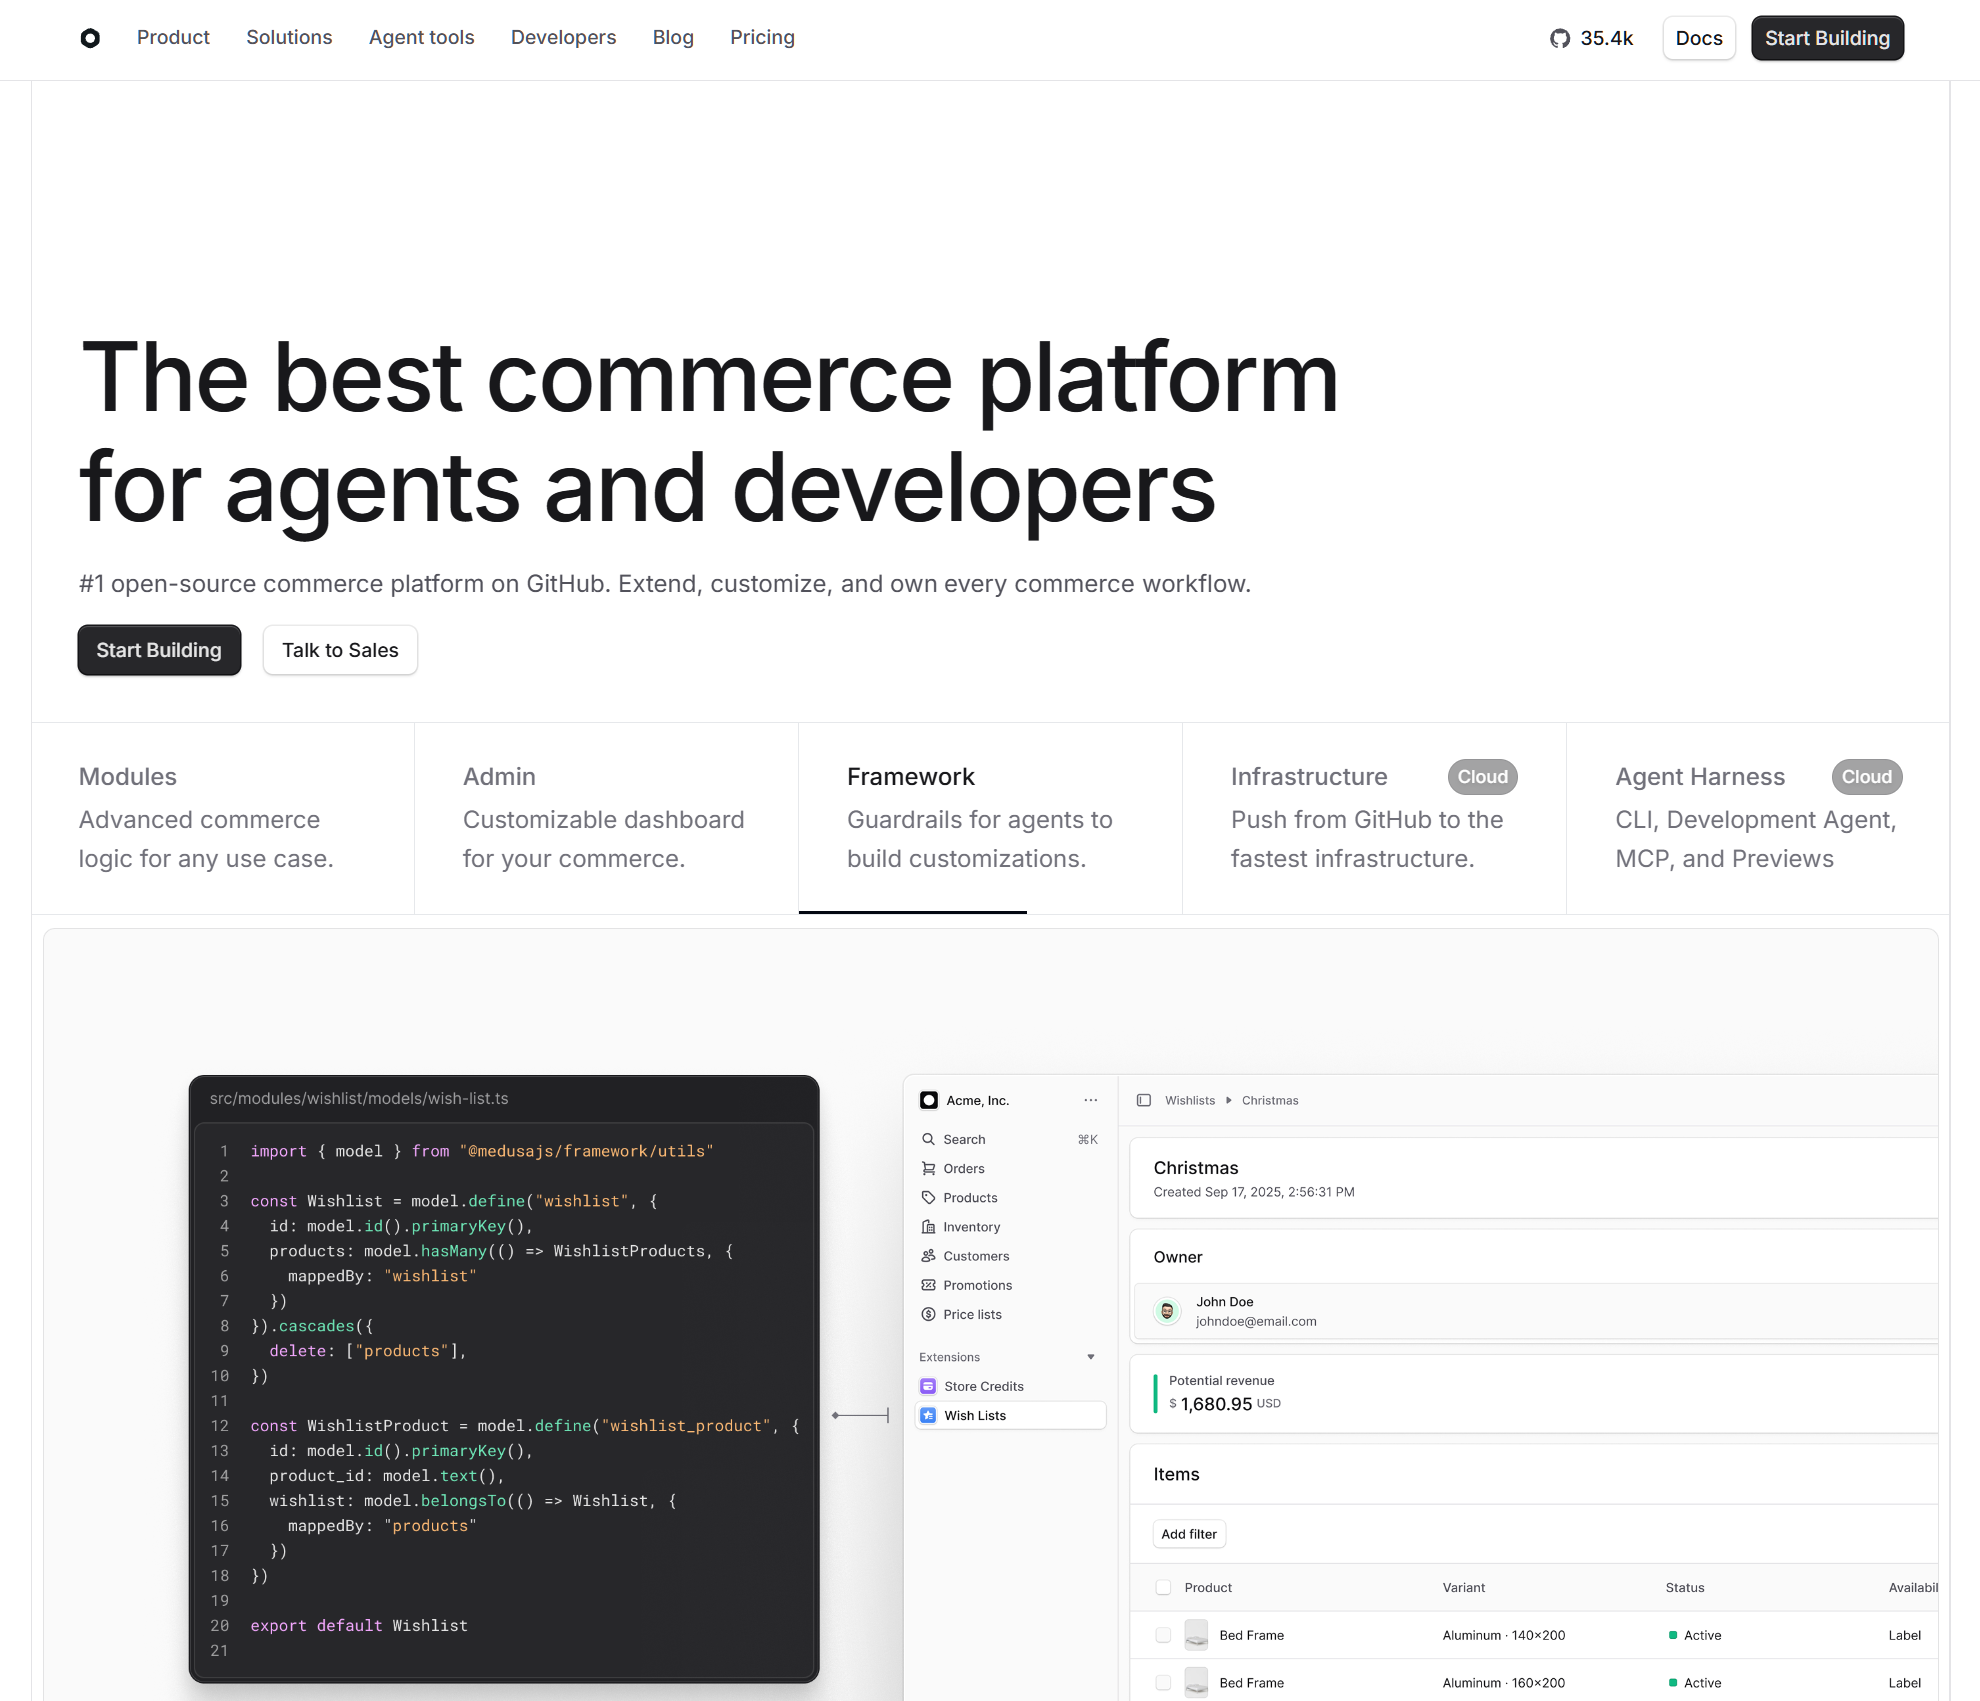Click the Cloud badge on Agent Harness

[1866, 777]
